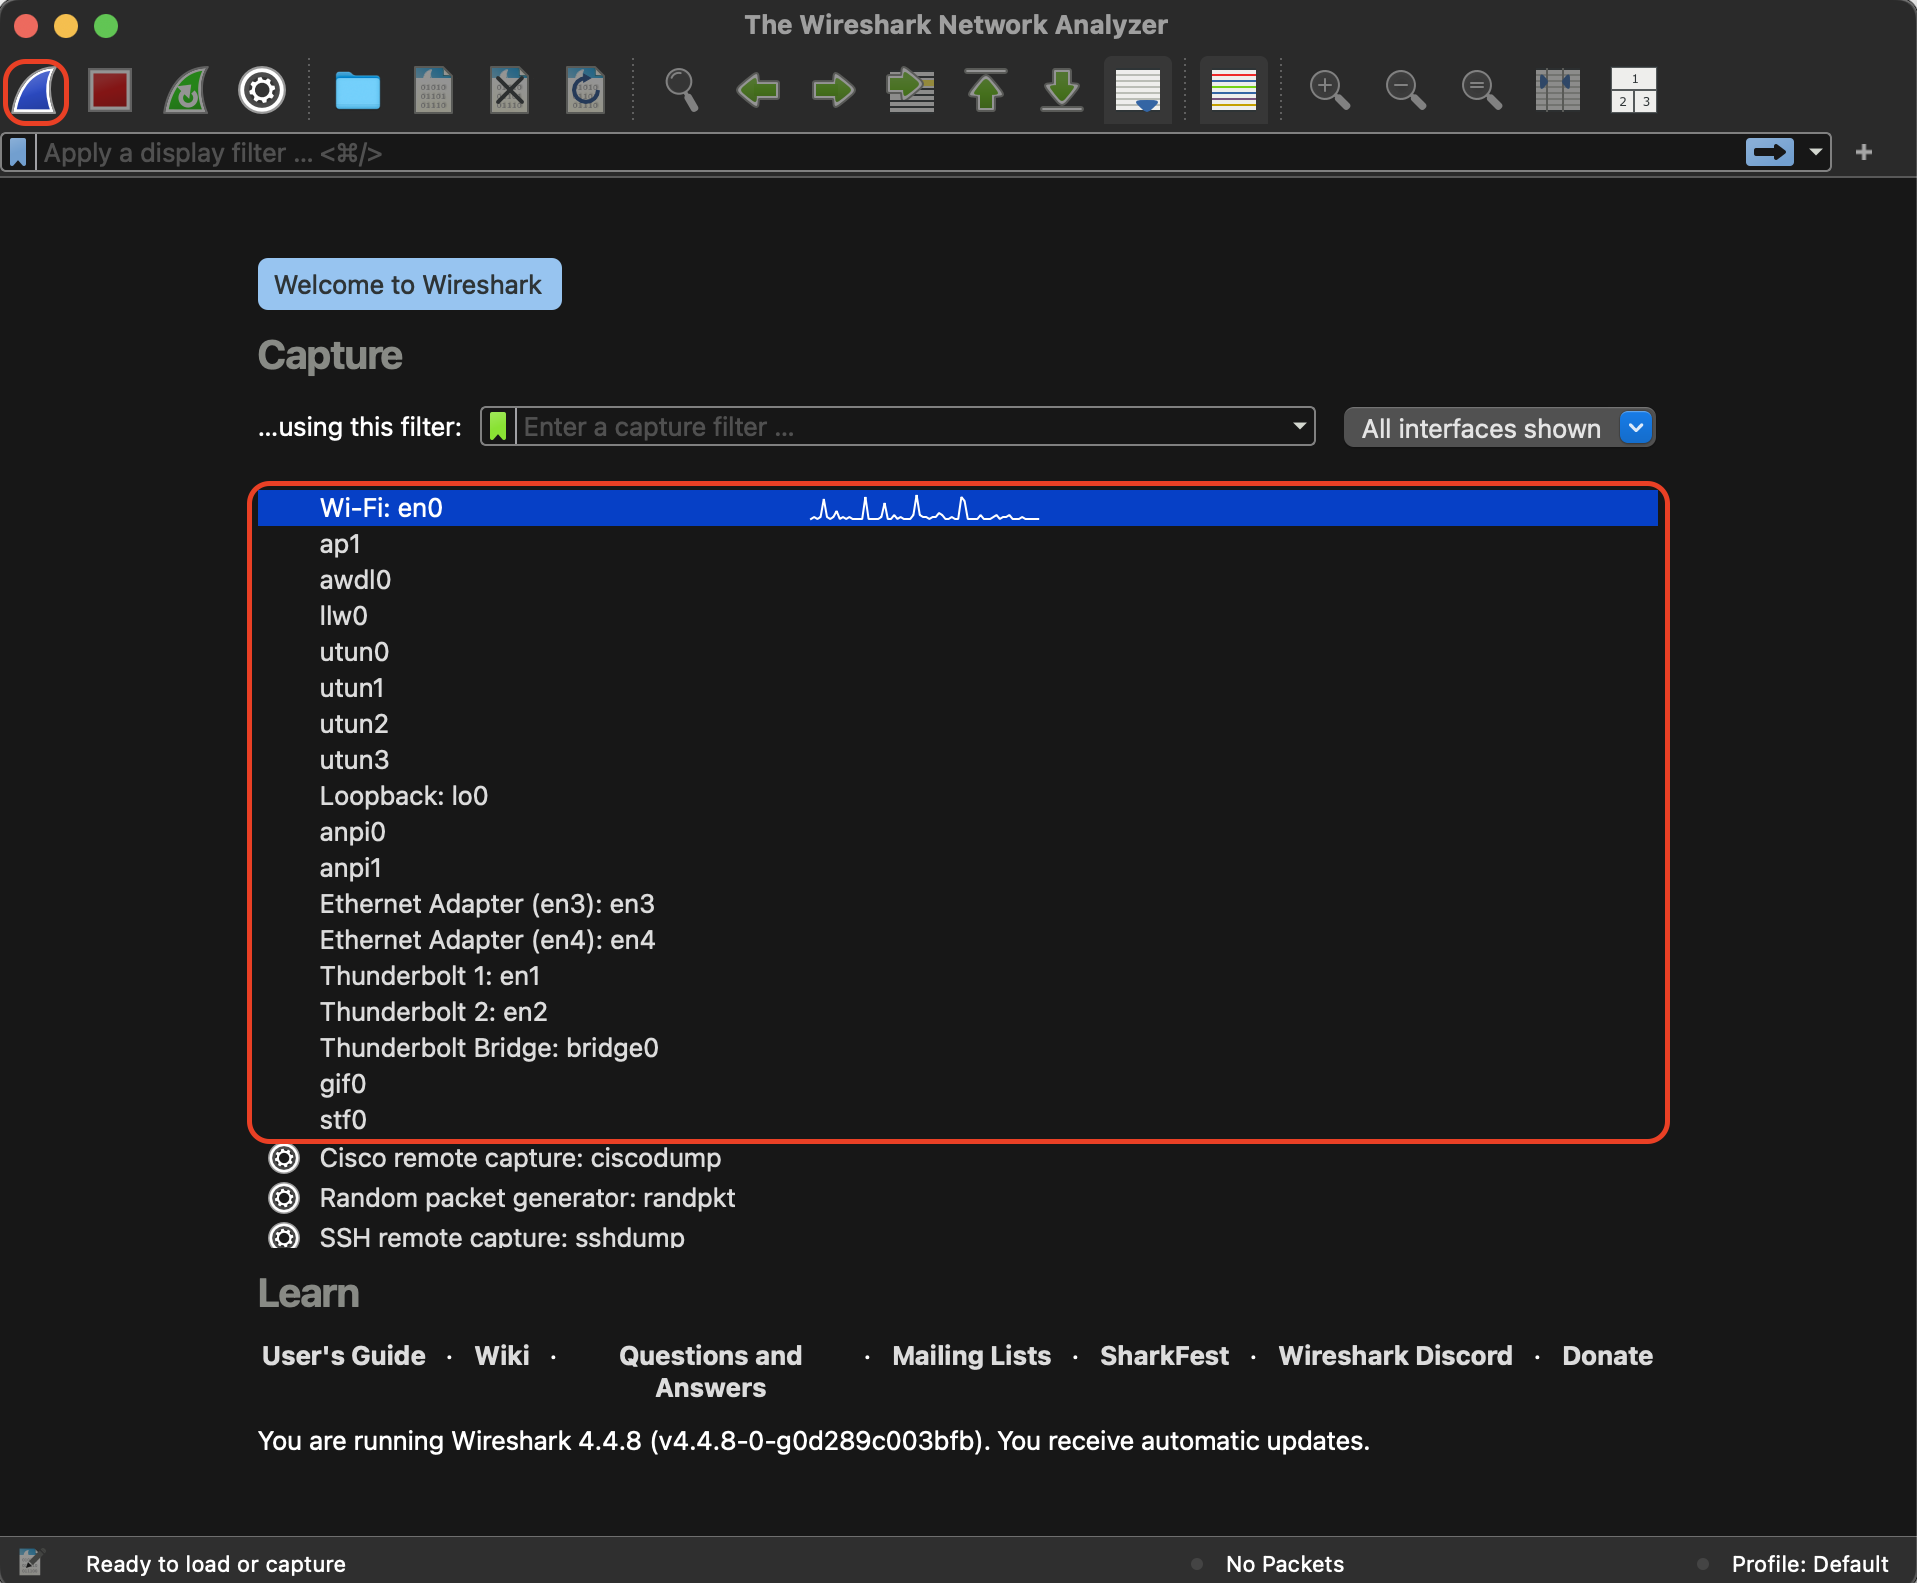The width and height of the screenshot is (1917, 1583).
Task: Expand the capture filter dropdown arrow
Action: (x=1299, y=427)
